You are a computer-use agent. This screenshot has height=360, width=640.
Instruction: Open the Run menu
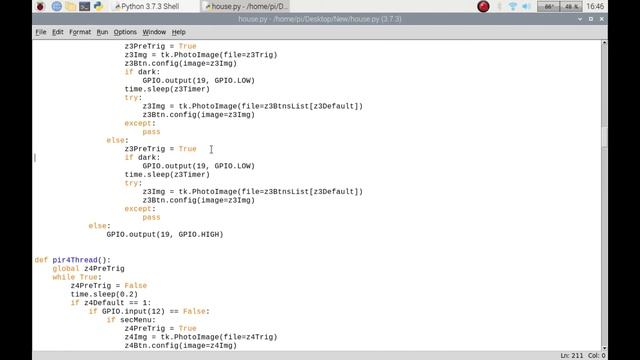point(102,32)
